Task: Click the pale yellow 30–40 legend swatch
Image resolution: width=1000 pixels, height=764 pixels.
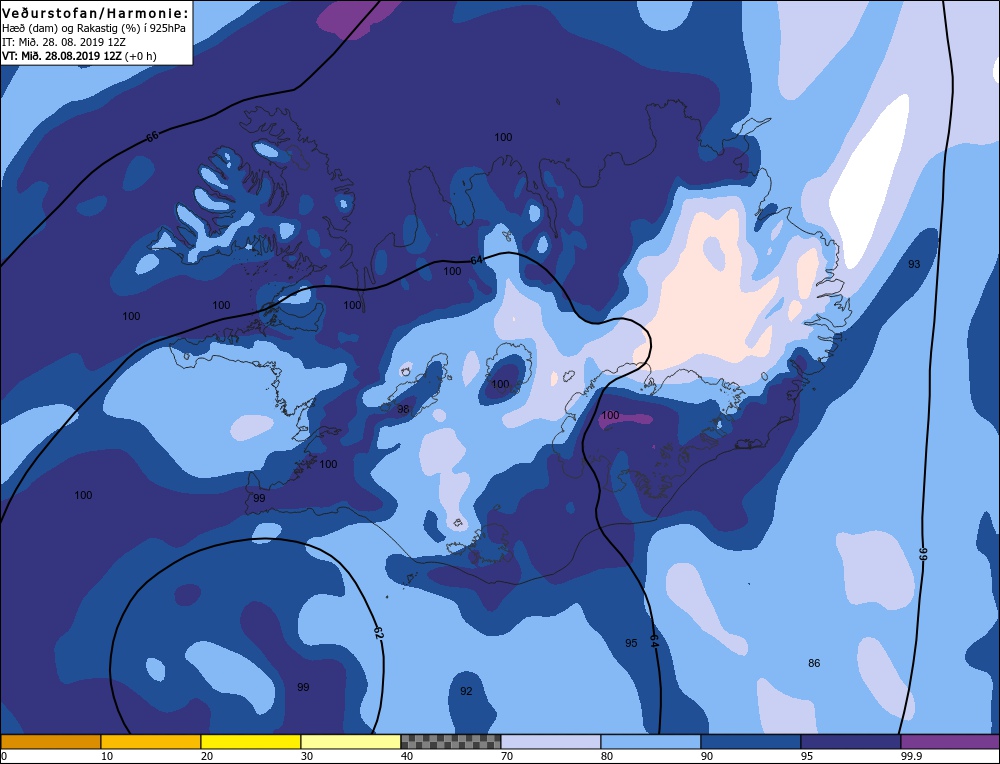Action: (351, 742)
